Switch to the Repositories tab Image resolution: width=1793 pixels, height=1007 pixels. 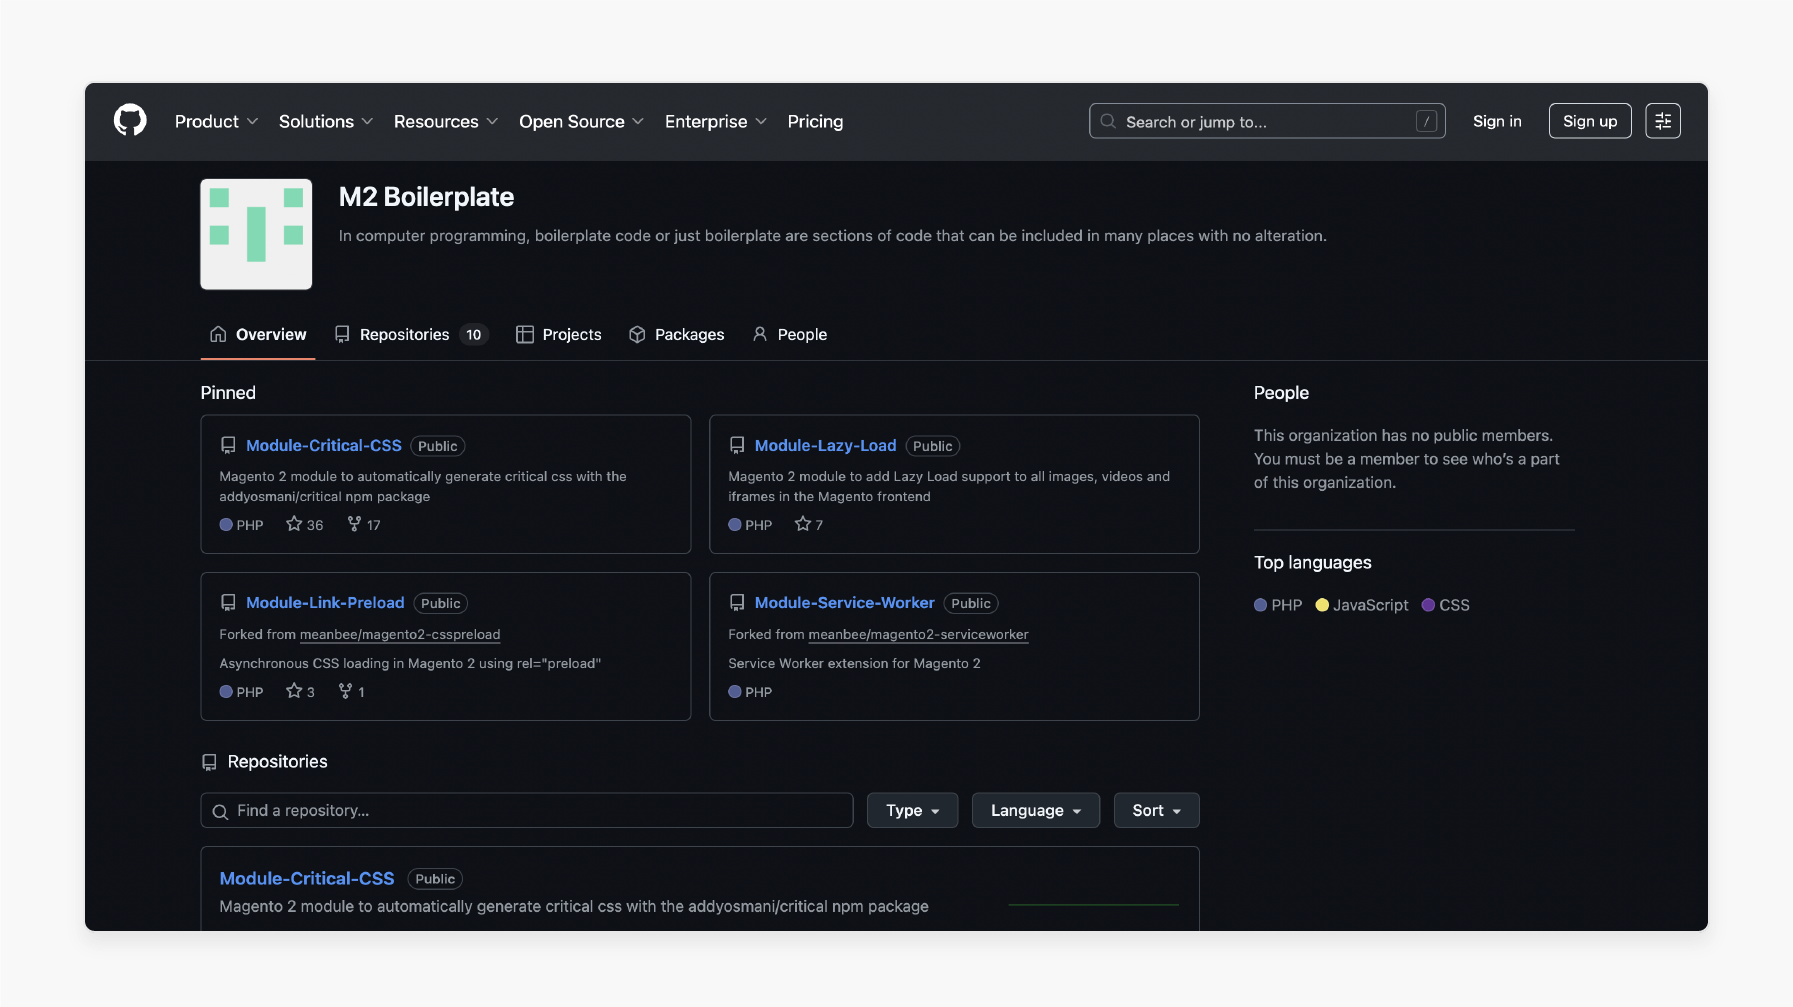pyautogui.click(x=411, y=334)
